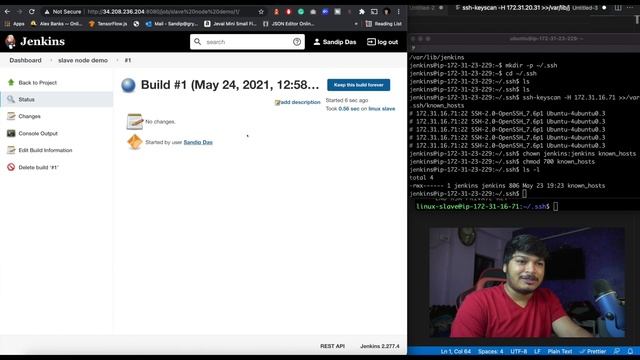Screen dimensions: 640x360
Task: Open the Sandip Das user link
Action: click(198, 142)
